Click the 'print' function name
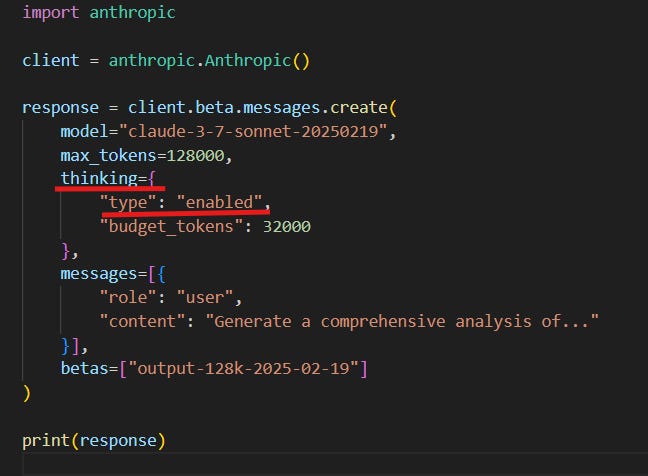 46,441
